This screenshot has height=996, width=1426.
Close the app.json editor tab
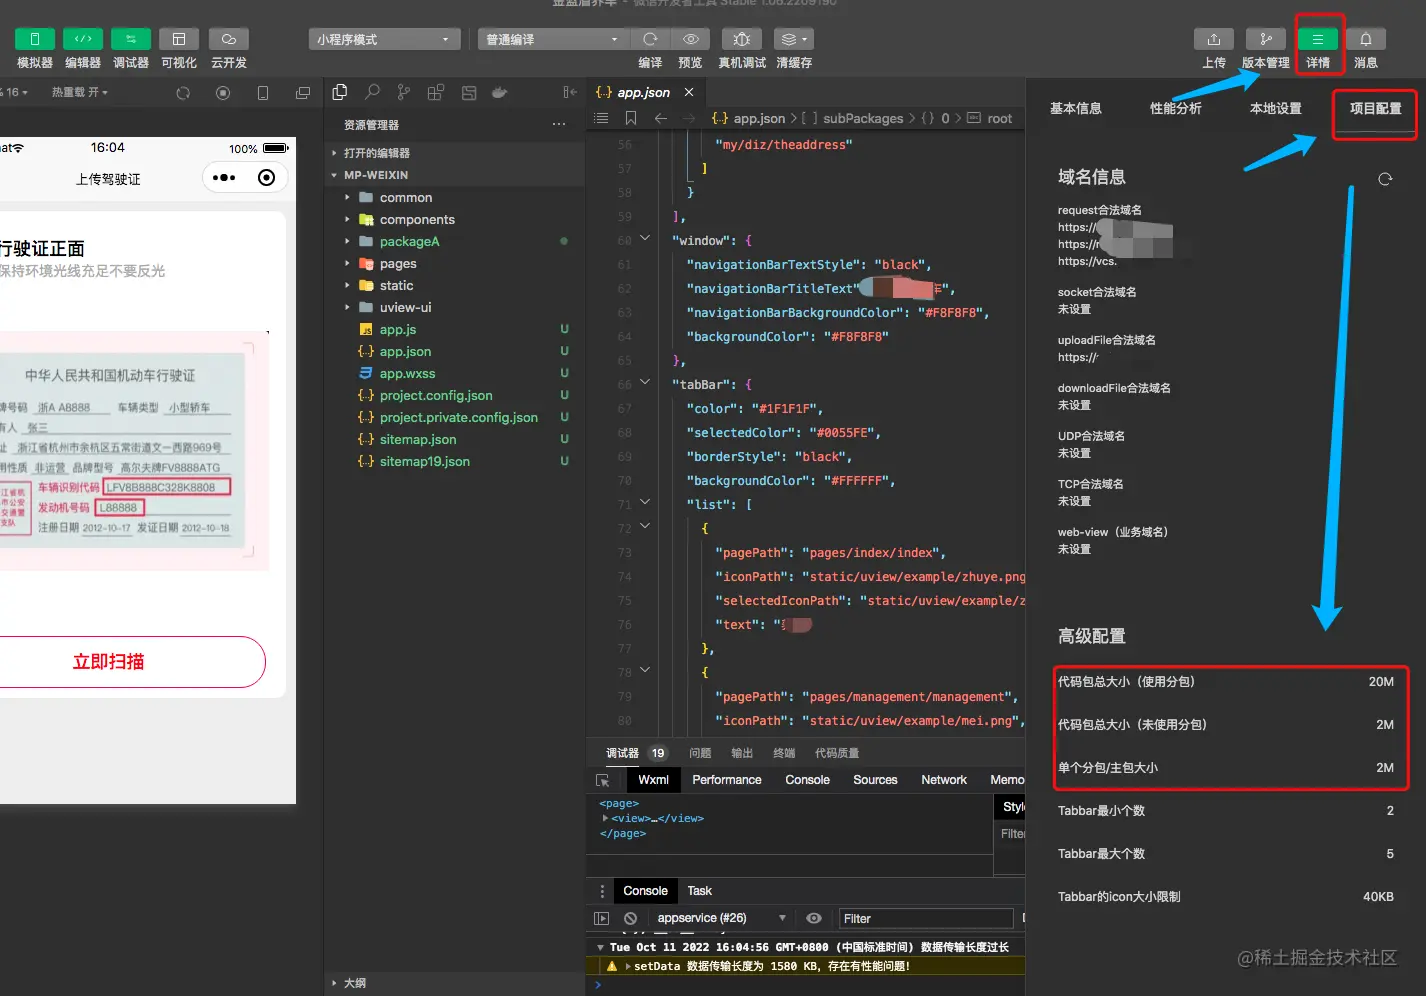tap(689, 92)
